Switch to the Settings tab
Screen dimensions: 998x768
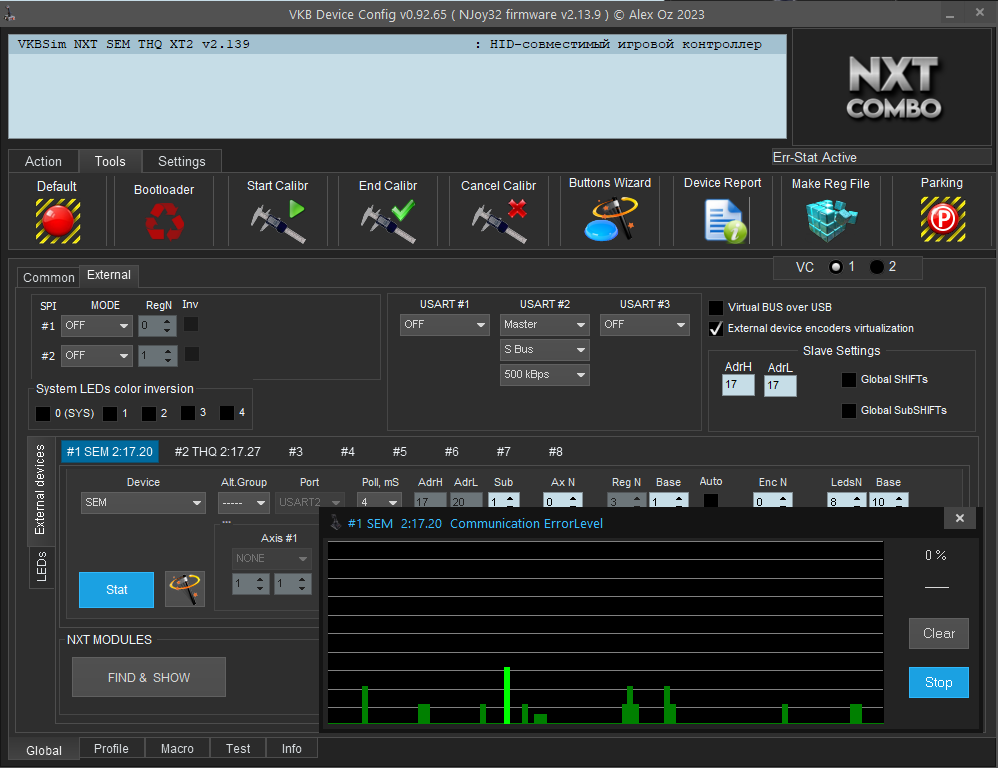point(181,161)
